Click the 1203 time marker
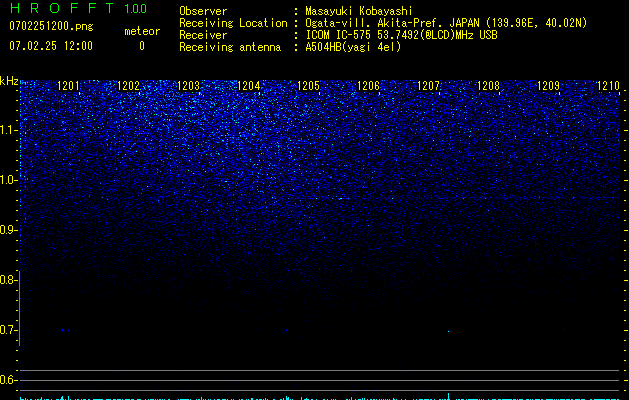Viewport: 629px width, 400px height. (x=188, y=86)
